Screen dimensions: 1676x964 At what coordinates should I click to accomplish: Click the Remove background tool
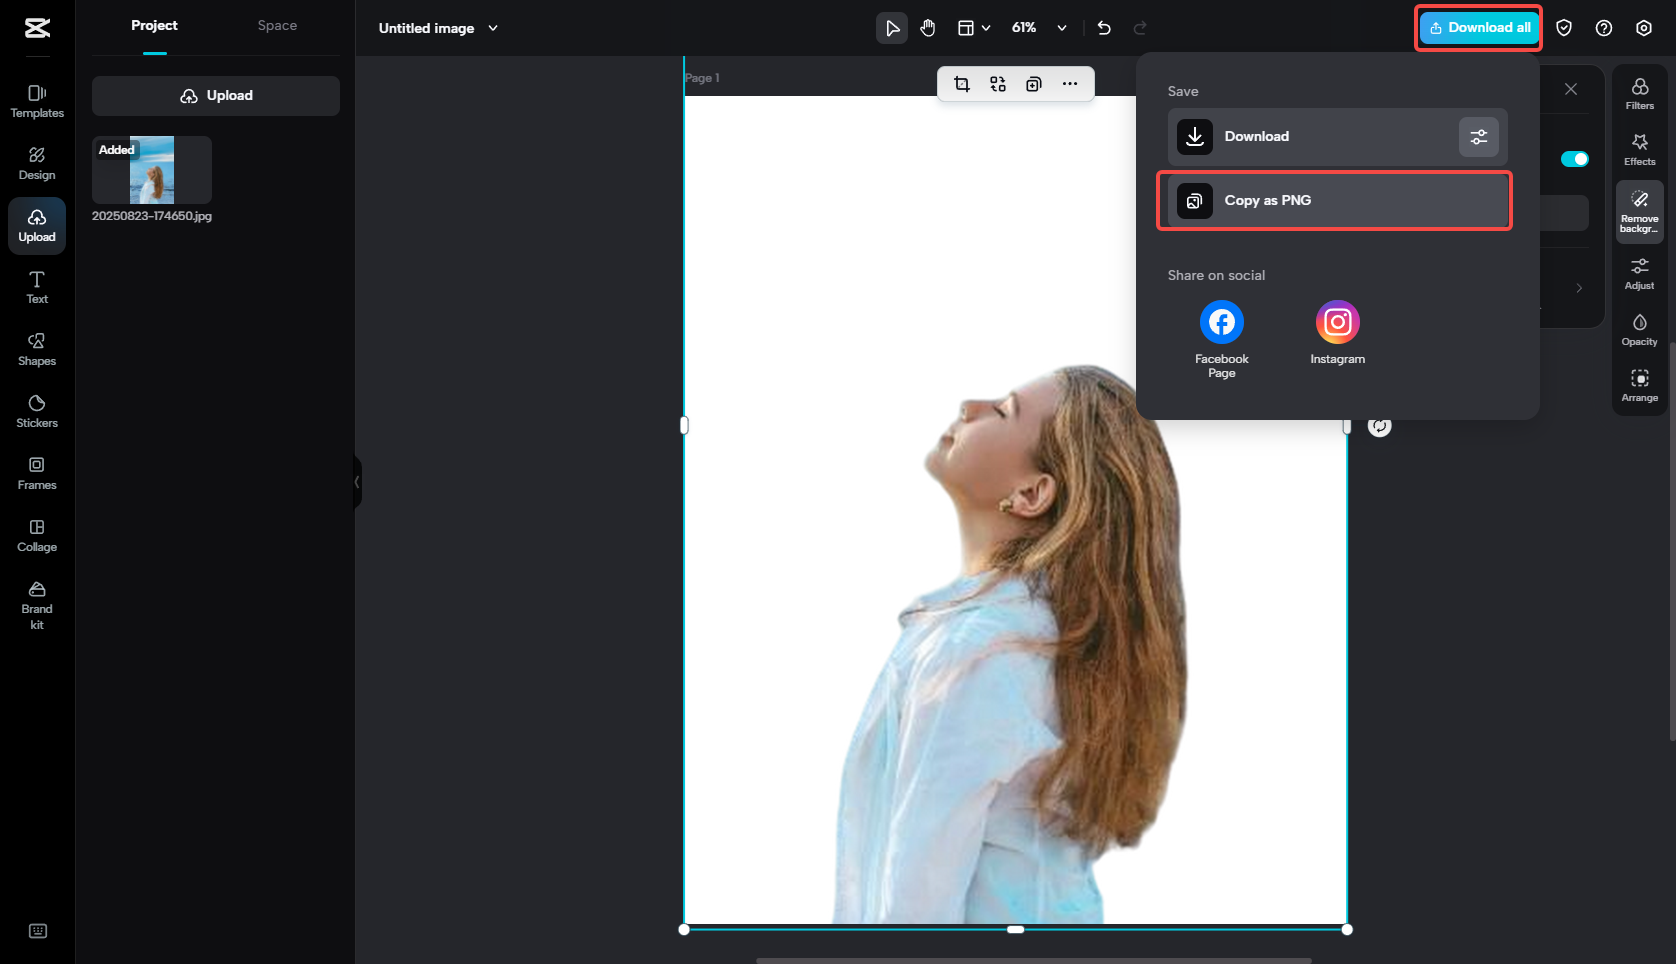[x=1639, y=210]
